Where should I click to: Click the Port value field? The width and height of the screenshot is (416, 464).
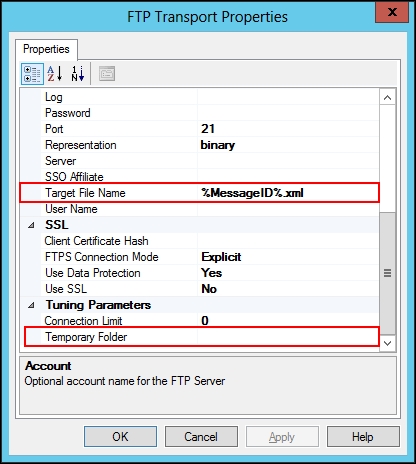(288, 129)
